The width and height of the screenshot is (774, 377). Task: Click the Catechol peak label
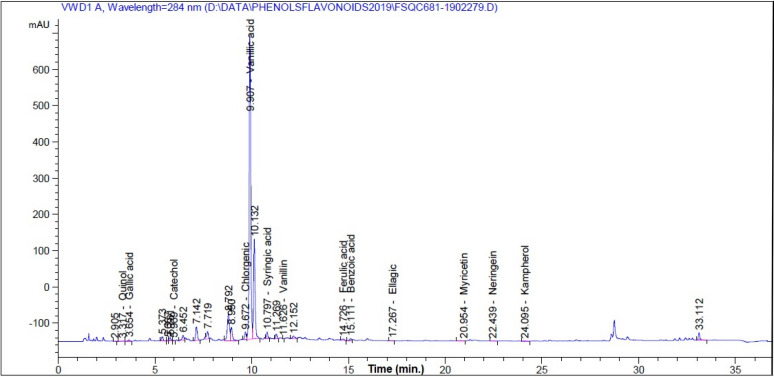(x=174, y=279)
